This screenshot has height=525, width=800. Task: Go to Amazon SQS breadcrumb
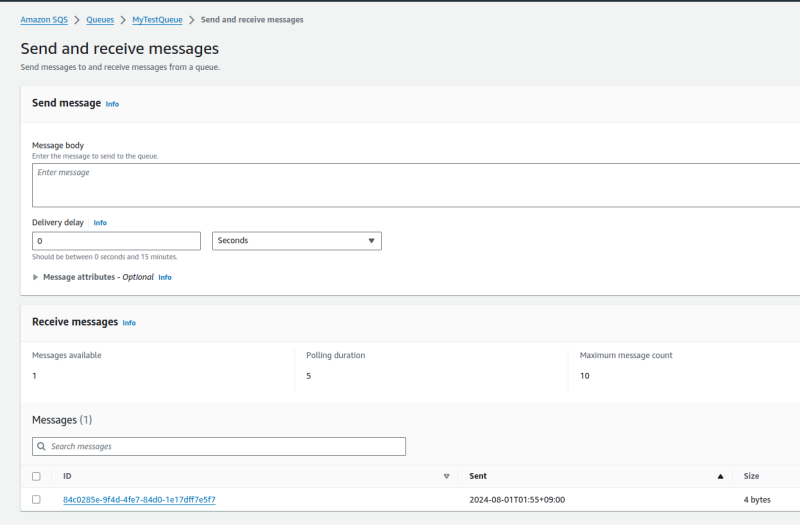point(44,20)
